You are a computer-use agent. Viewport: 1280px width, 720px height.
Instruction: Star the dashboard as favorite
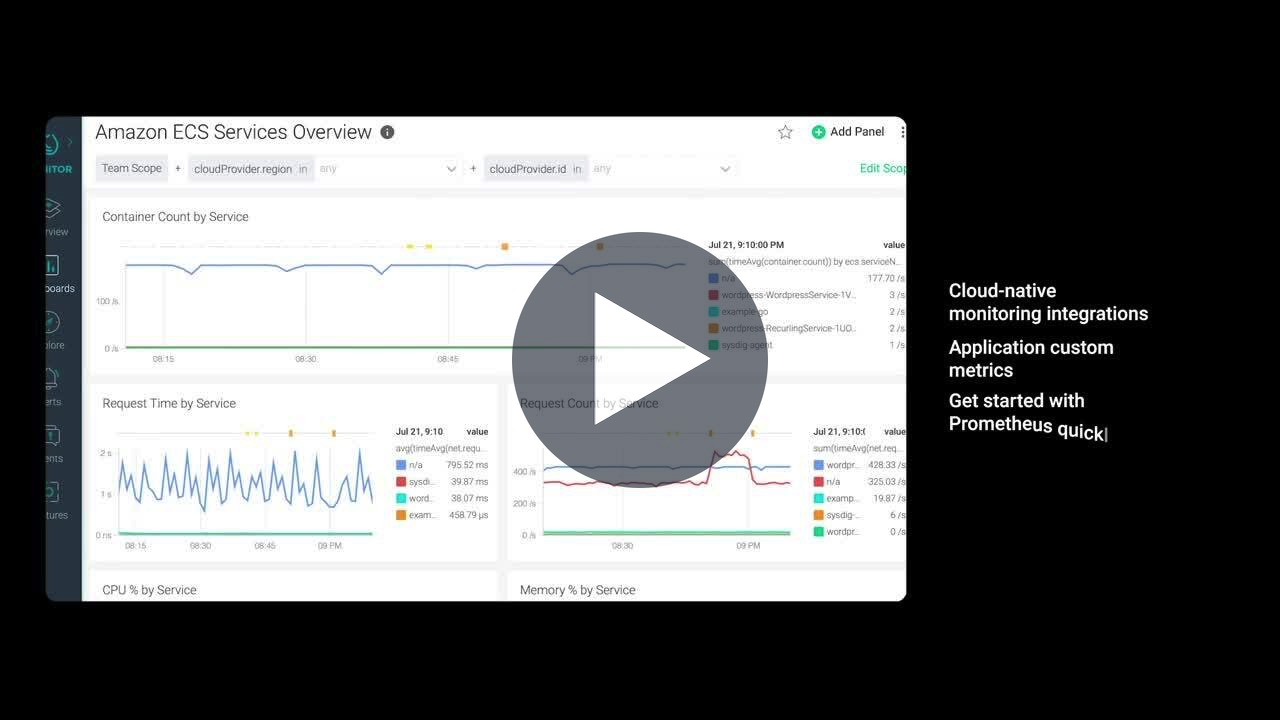click(785, 132)
